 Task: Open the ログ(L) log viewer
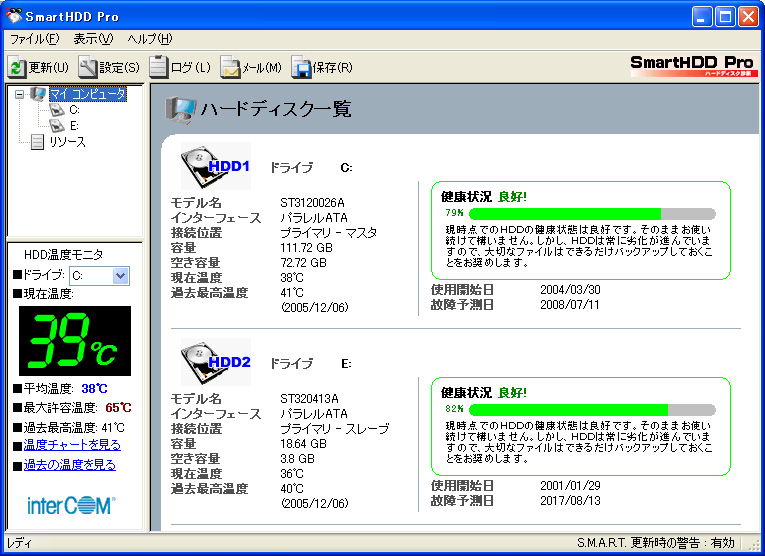coord(159,68)
